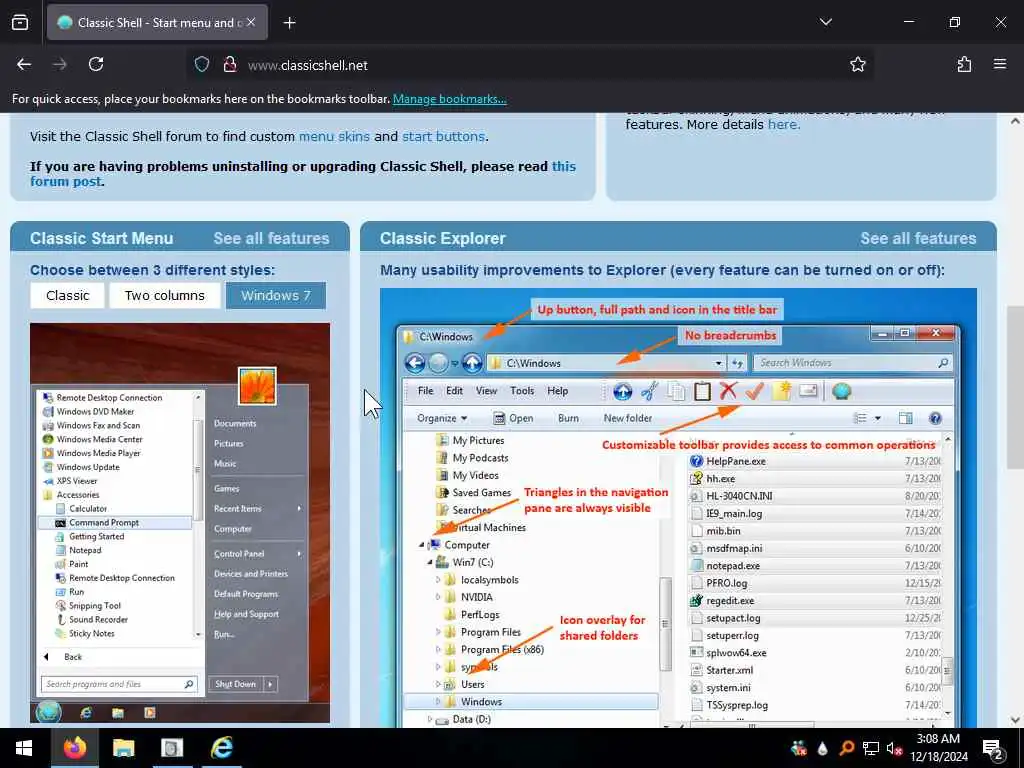
Task: Open the Extensions puzzle-piece menu
Action: tap(964, 65)
